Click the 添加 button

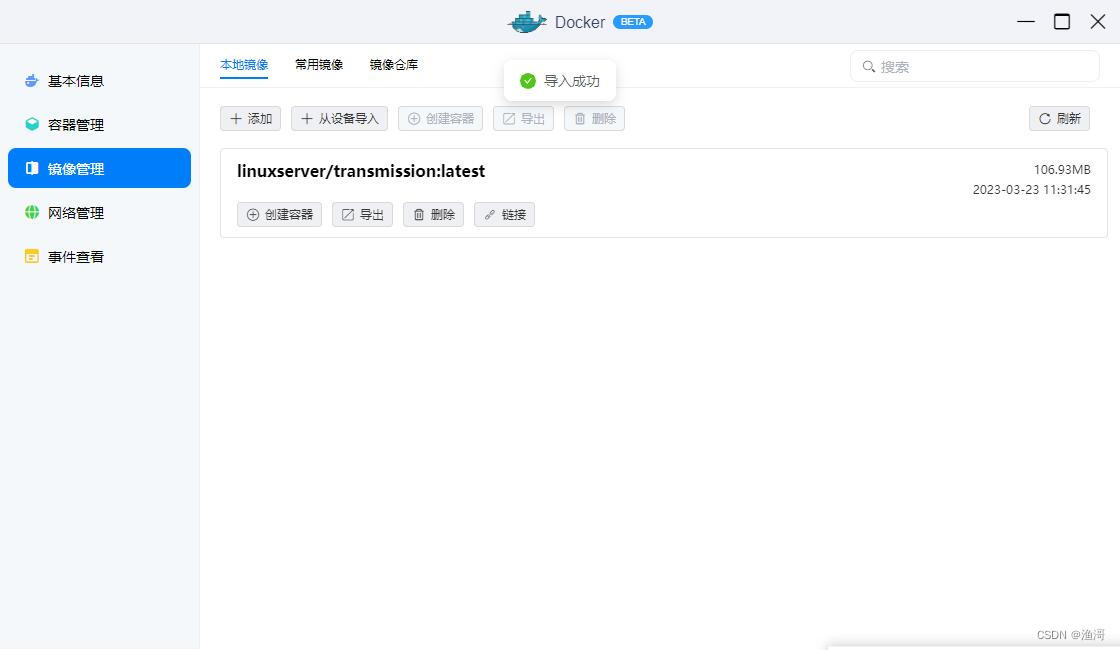[250, 118]
